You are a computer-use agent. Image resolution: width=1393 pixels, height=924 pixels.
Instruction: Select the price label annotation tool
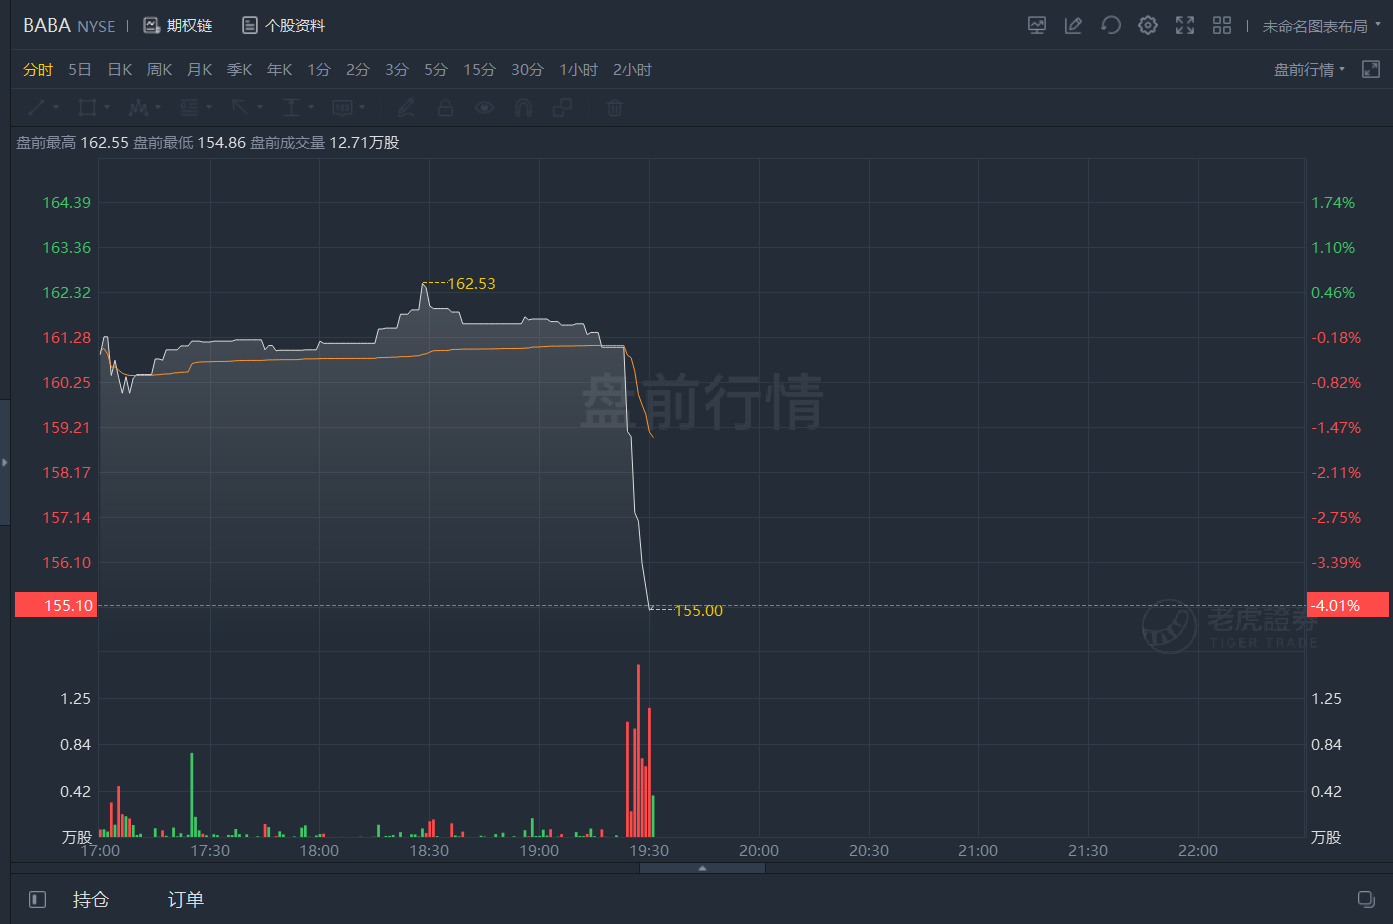point(343,107)
